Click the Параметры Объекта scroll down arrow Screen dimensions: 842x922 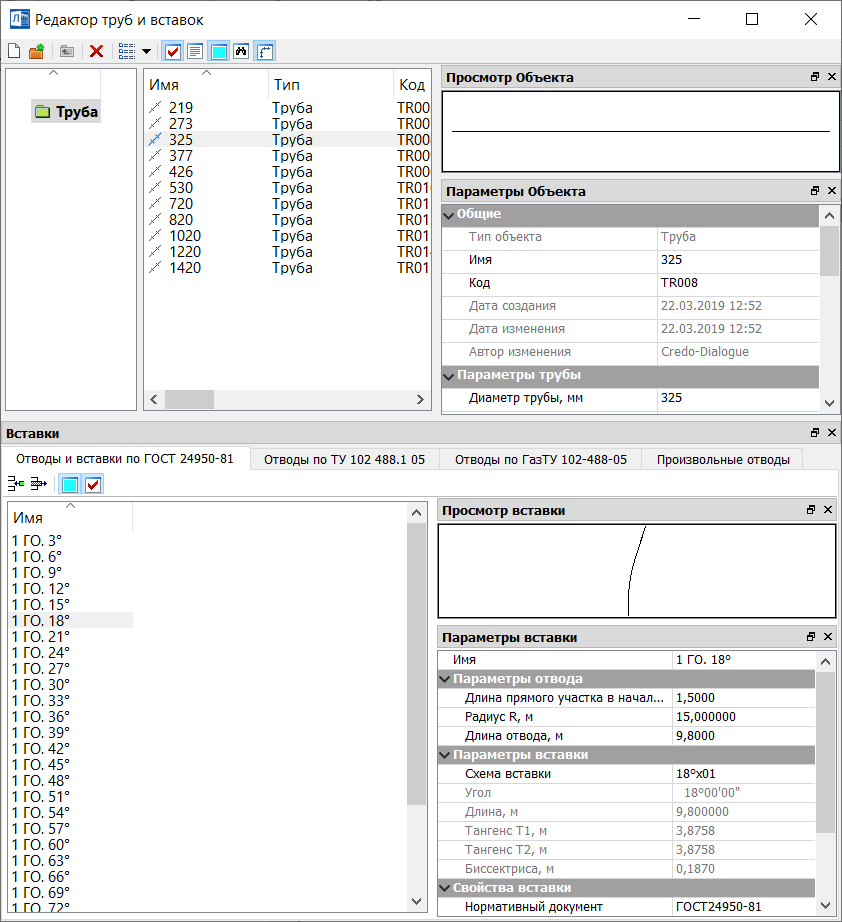tap(830, 403)
